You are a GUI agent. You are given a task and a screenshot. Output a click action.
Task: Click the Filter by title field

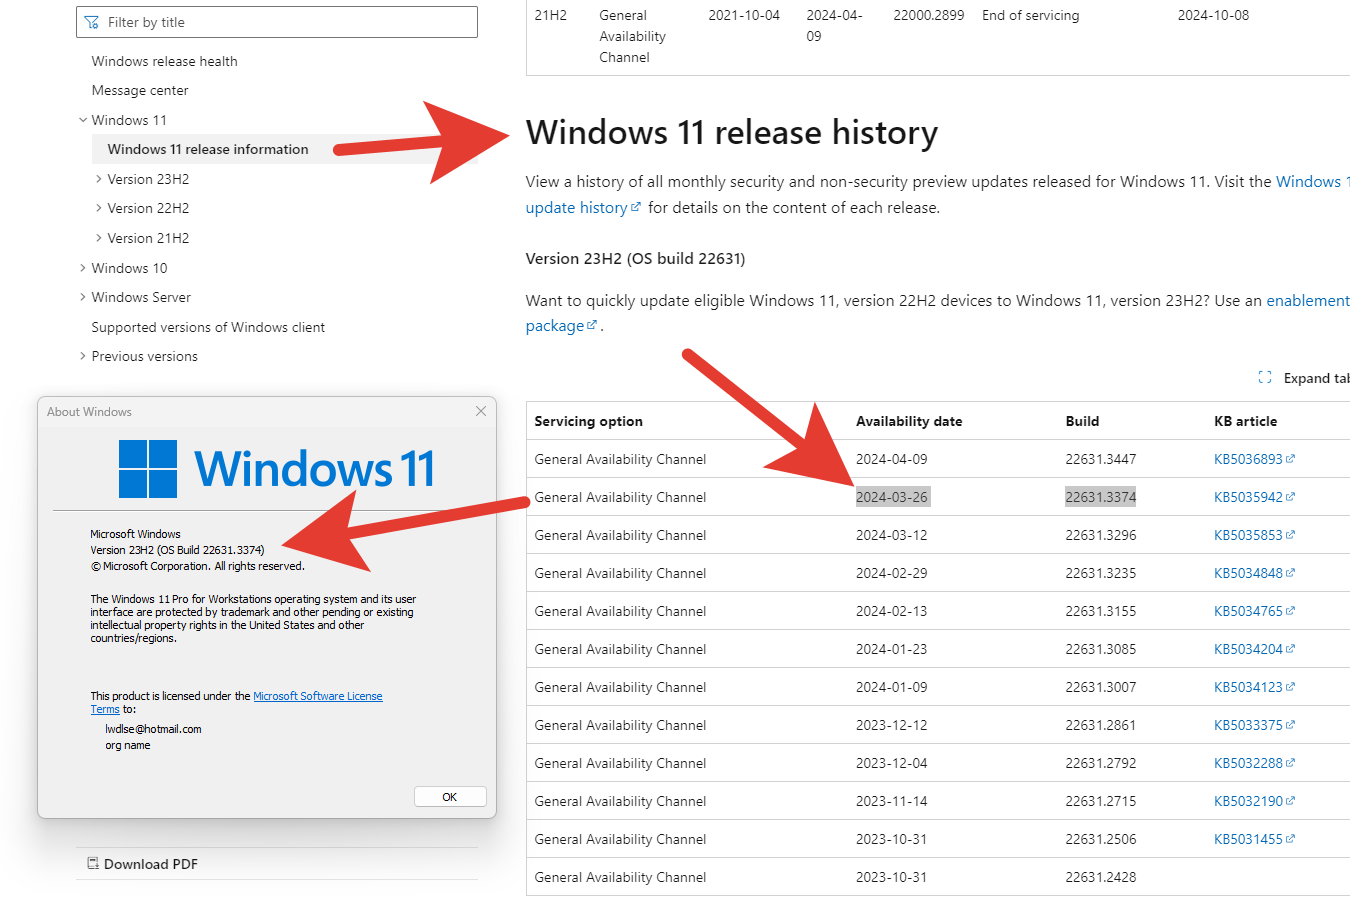tap(277, 22)
